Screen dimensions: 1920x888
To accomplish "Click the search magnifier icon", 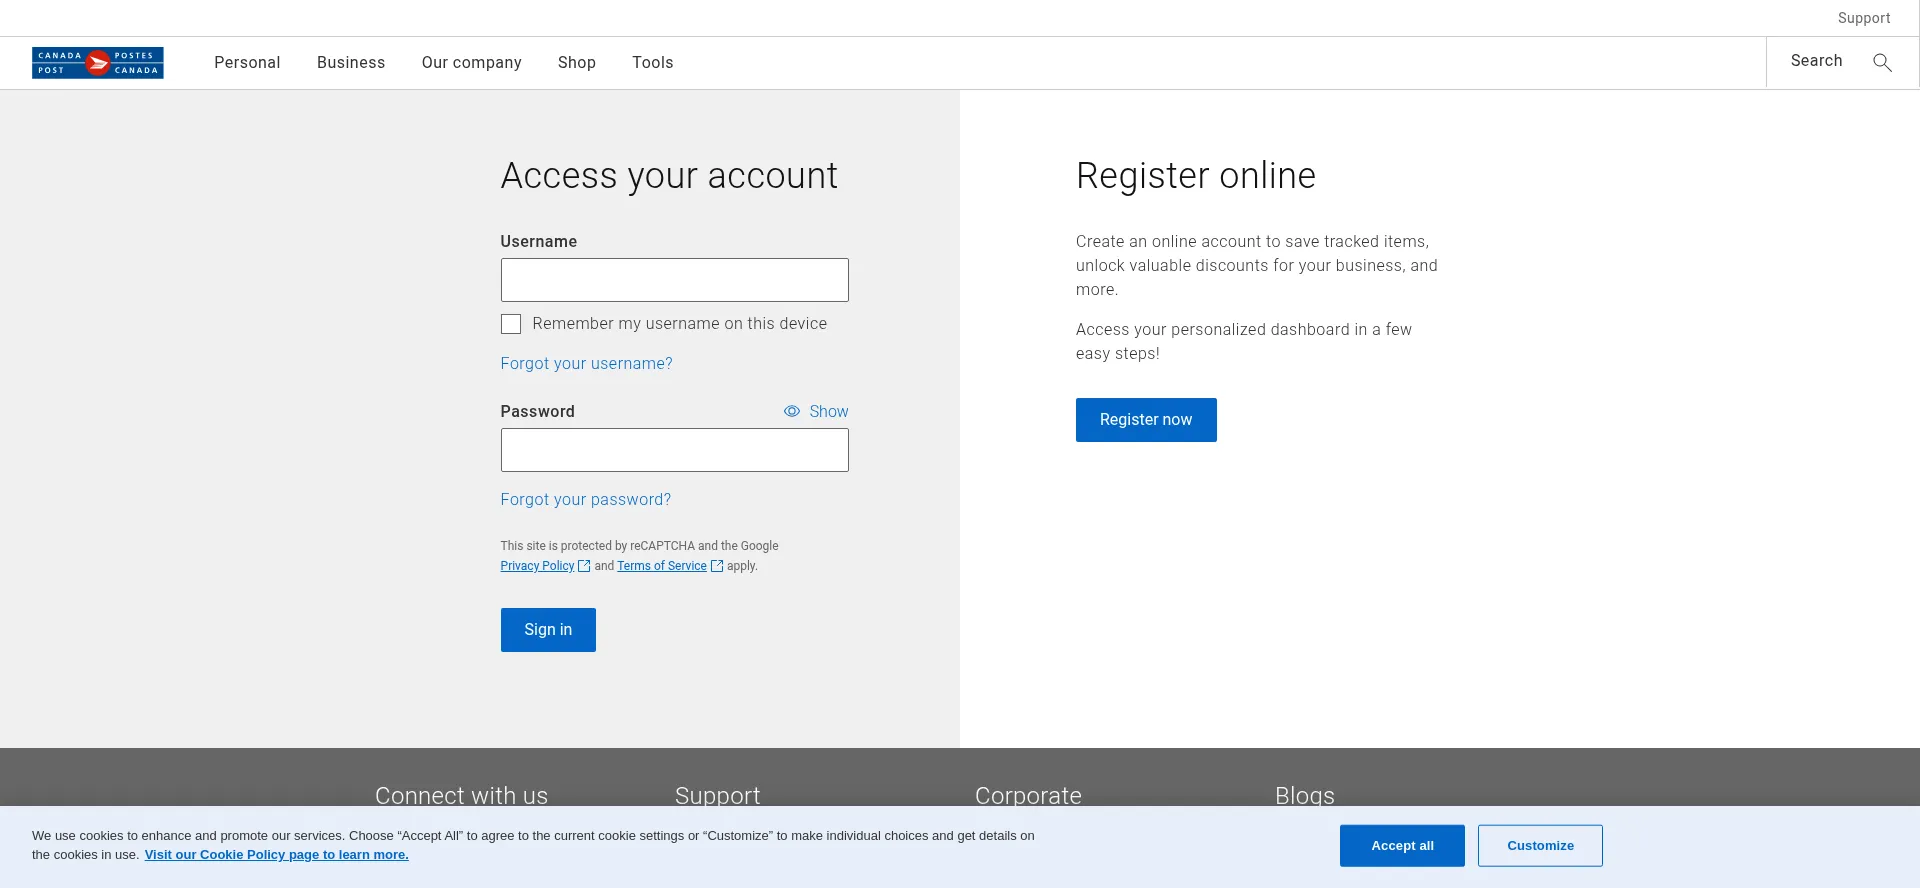I will pyautogui.click(x=1882, y=62).
